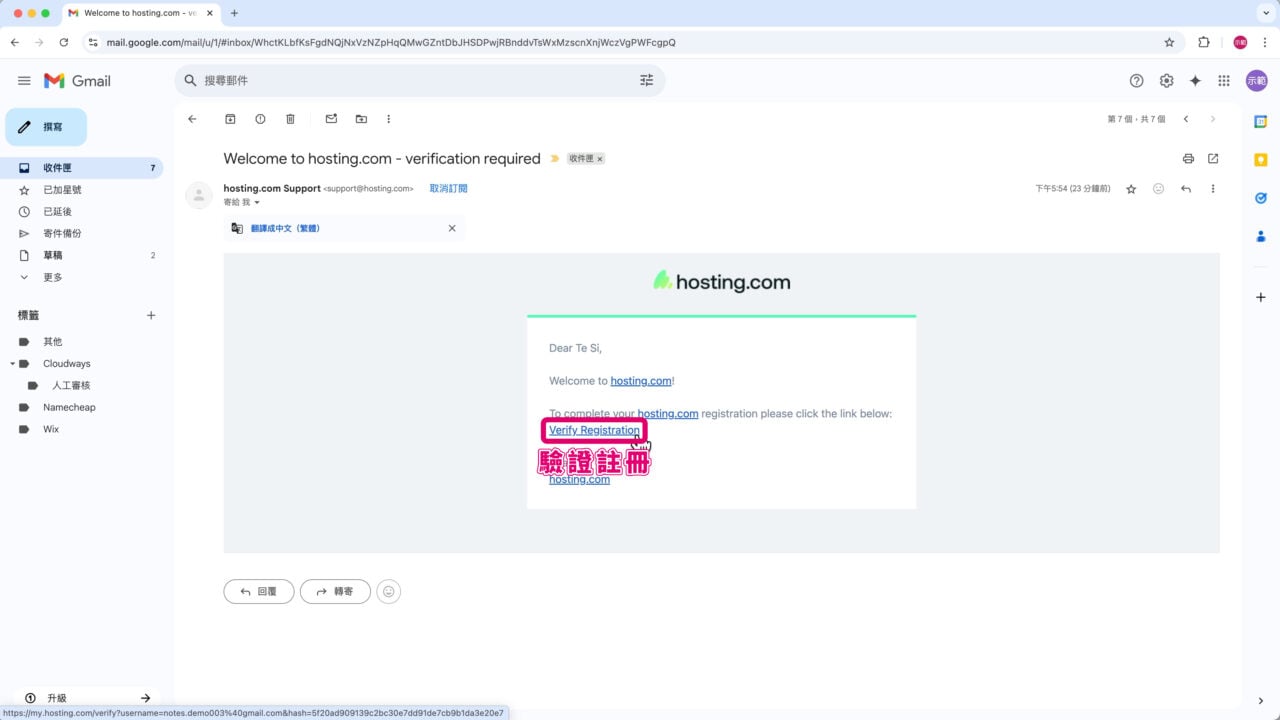Archive the email from hosting.com Support
The width and height of the screenshot is (1280, 720).
230,119
